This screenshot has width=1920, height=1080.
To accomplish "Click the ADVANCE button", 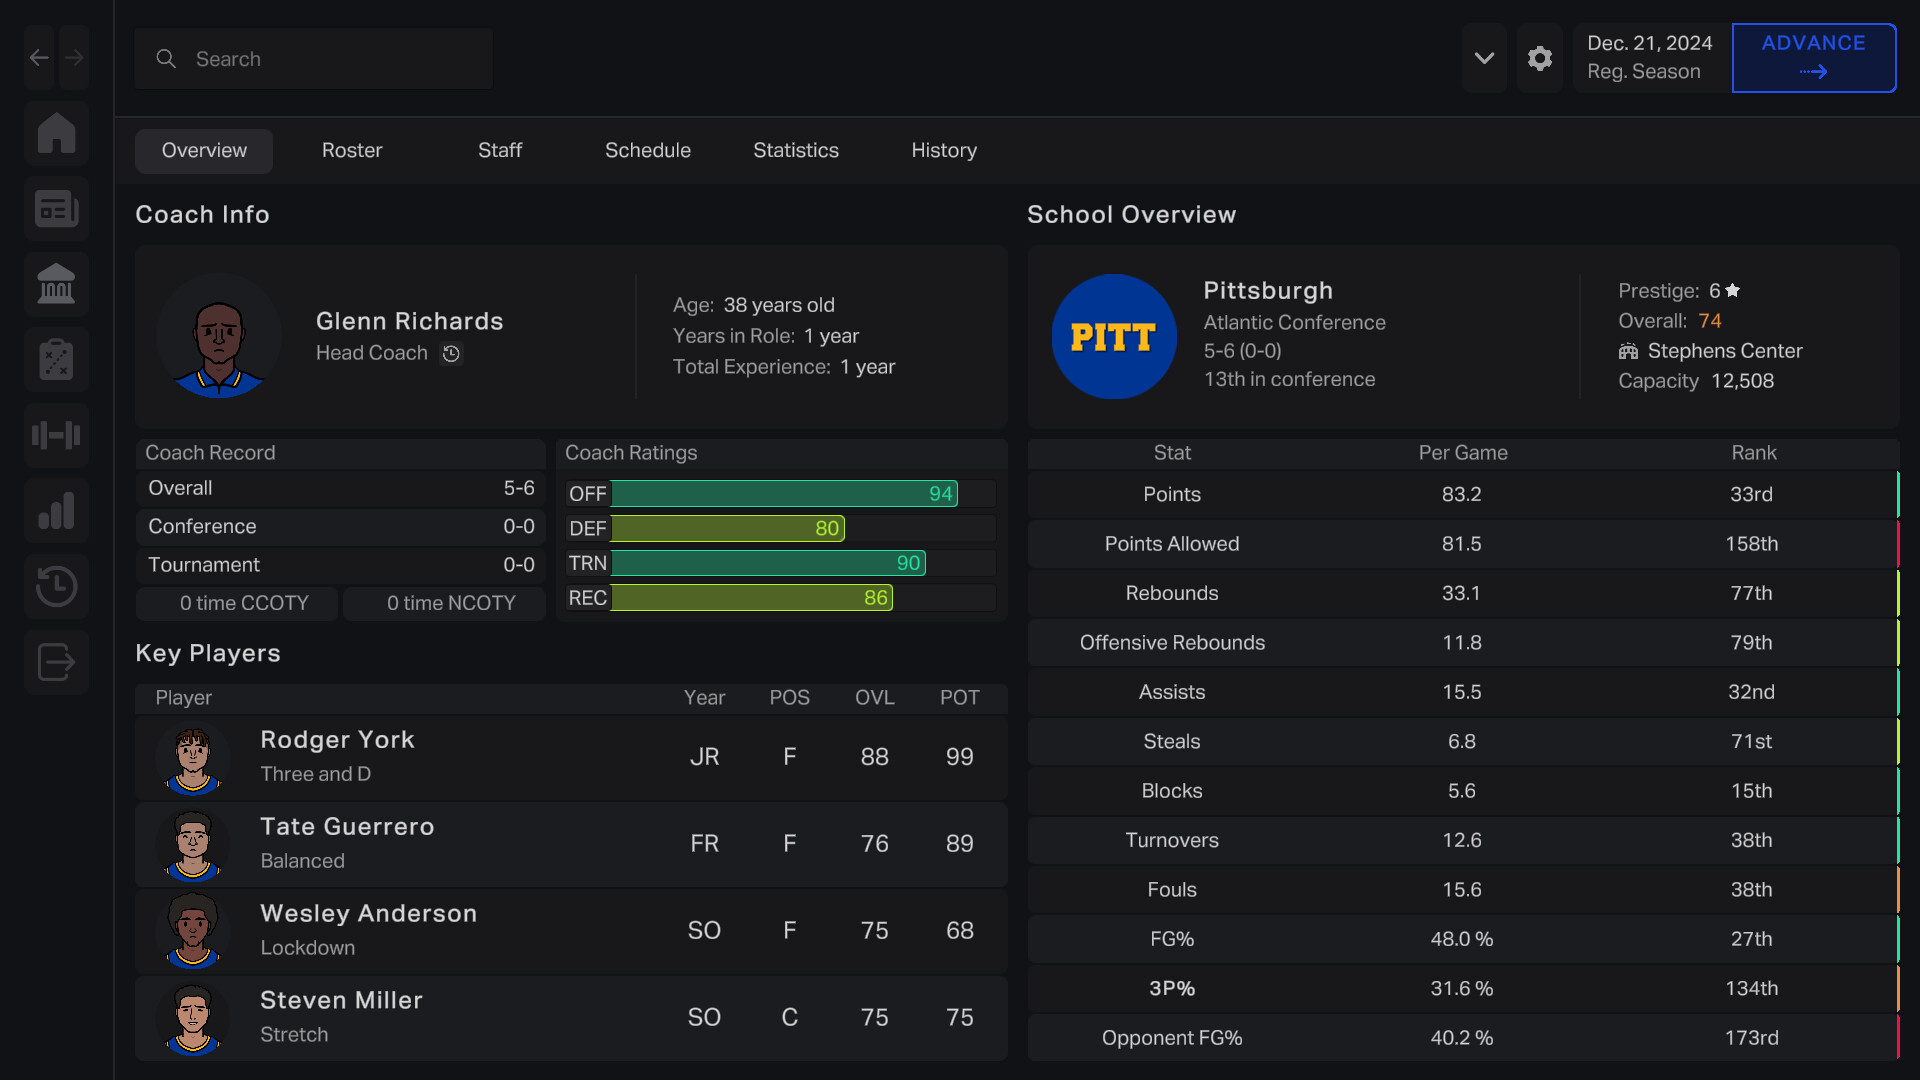I will pos(1814,57).
